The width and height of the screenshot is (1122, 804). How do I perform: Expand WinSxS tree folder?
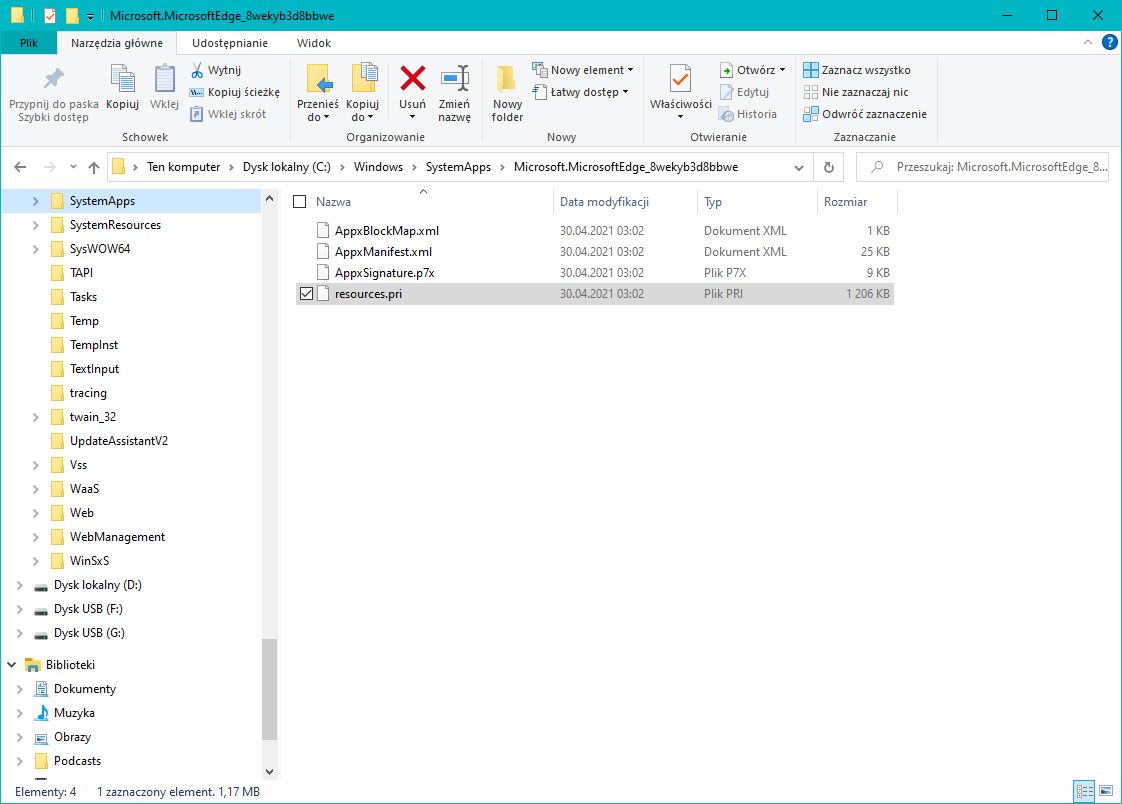click(x=35, y=561)
